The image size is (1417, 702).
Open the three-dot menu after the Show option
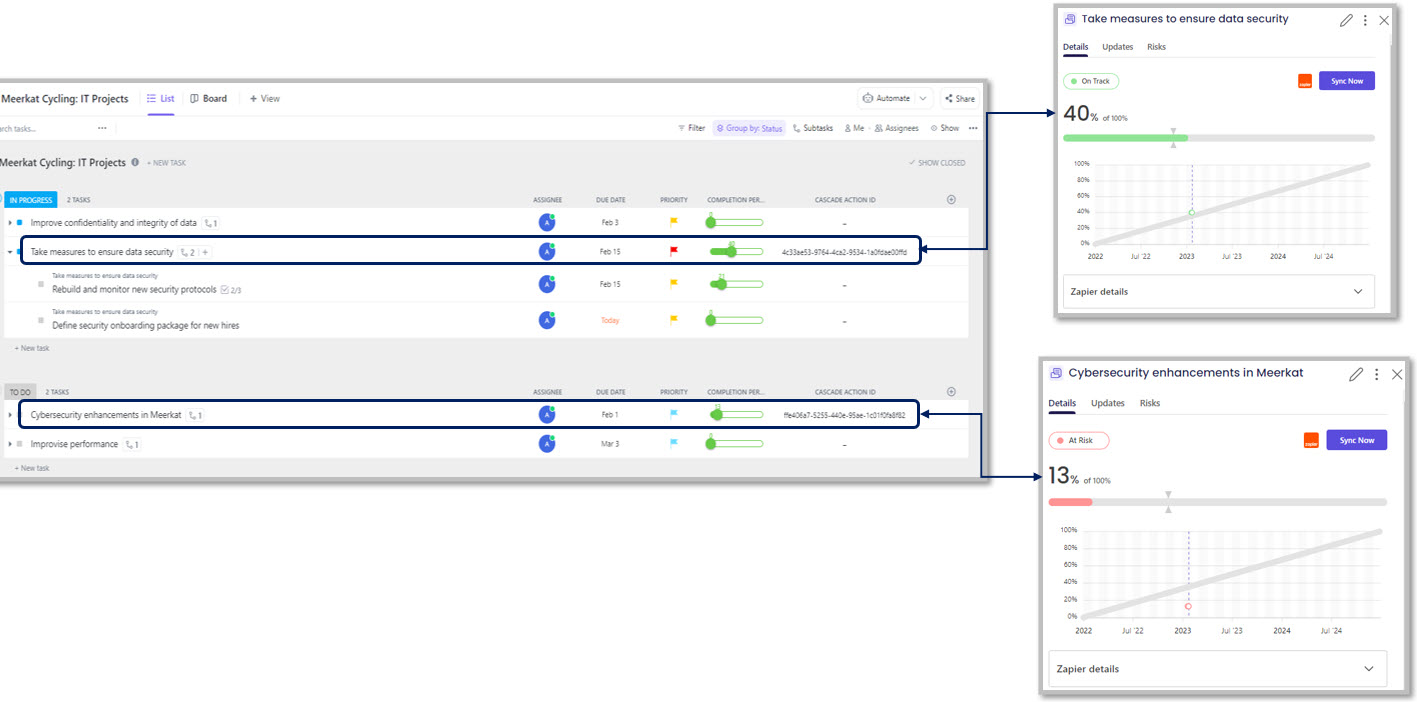[x=973, y=128]
